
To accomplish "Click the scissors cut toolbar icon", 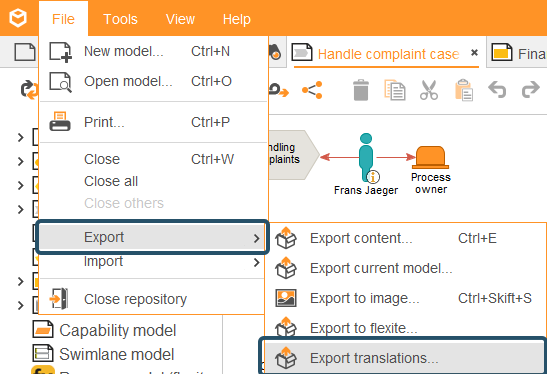I will point(429,90).
